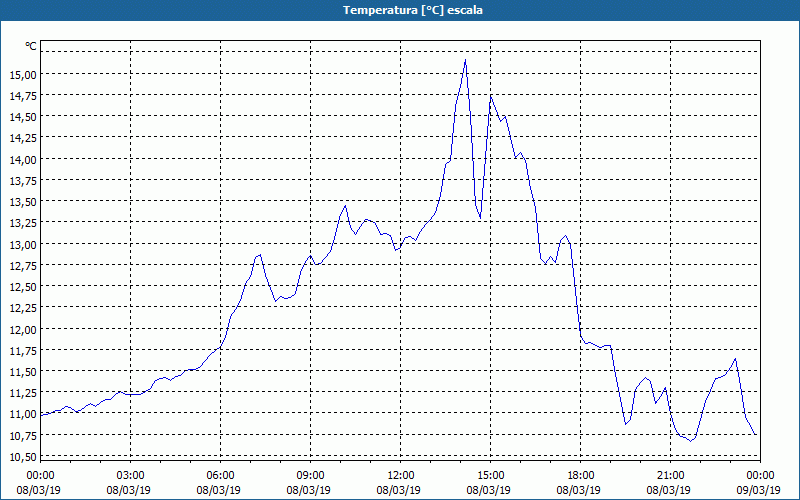Image resolution: width=800 pixels, height=500 pixels.
Task: Select the 00:00 label above 09/03/19
Action: click(x=761, y=476)
